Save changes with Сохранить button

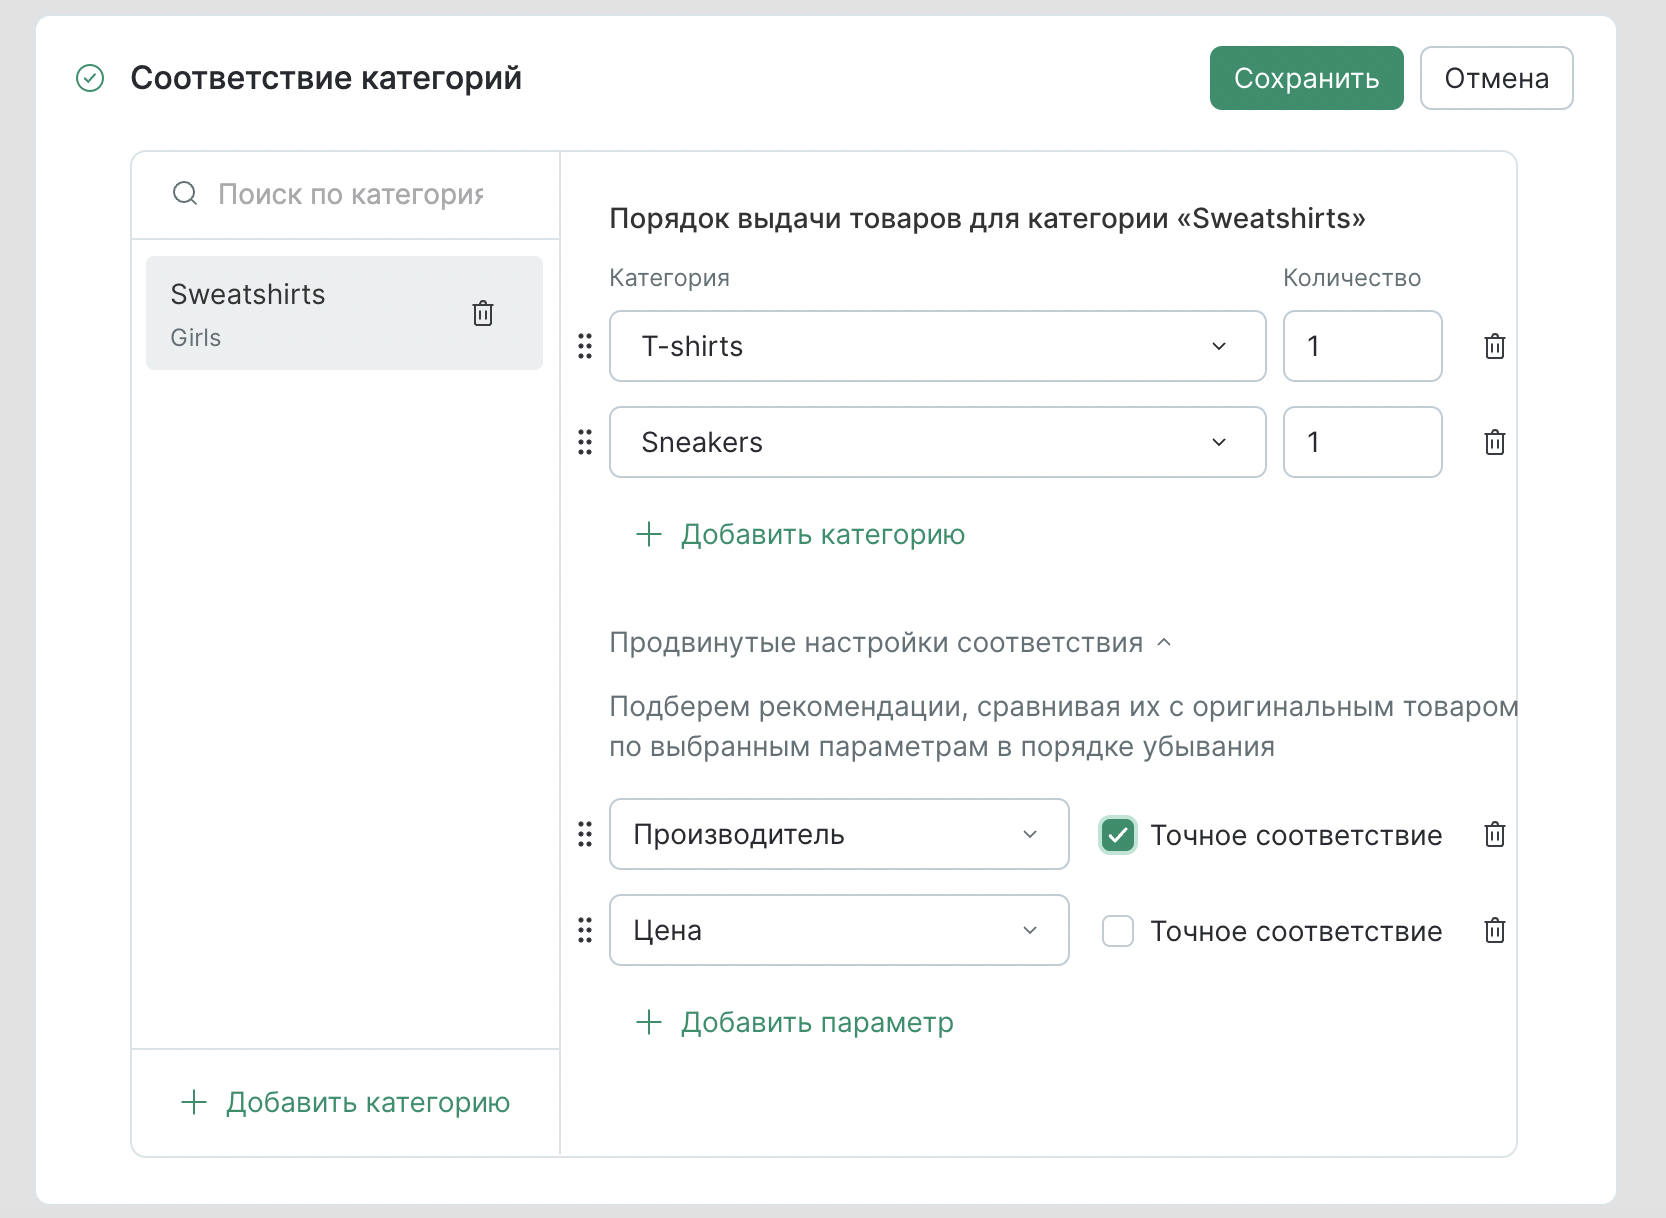1306,78
